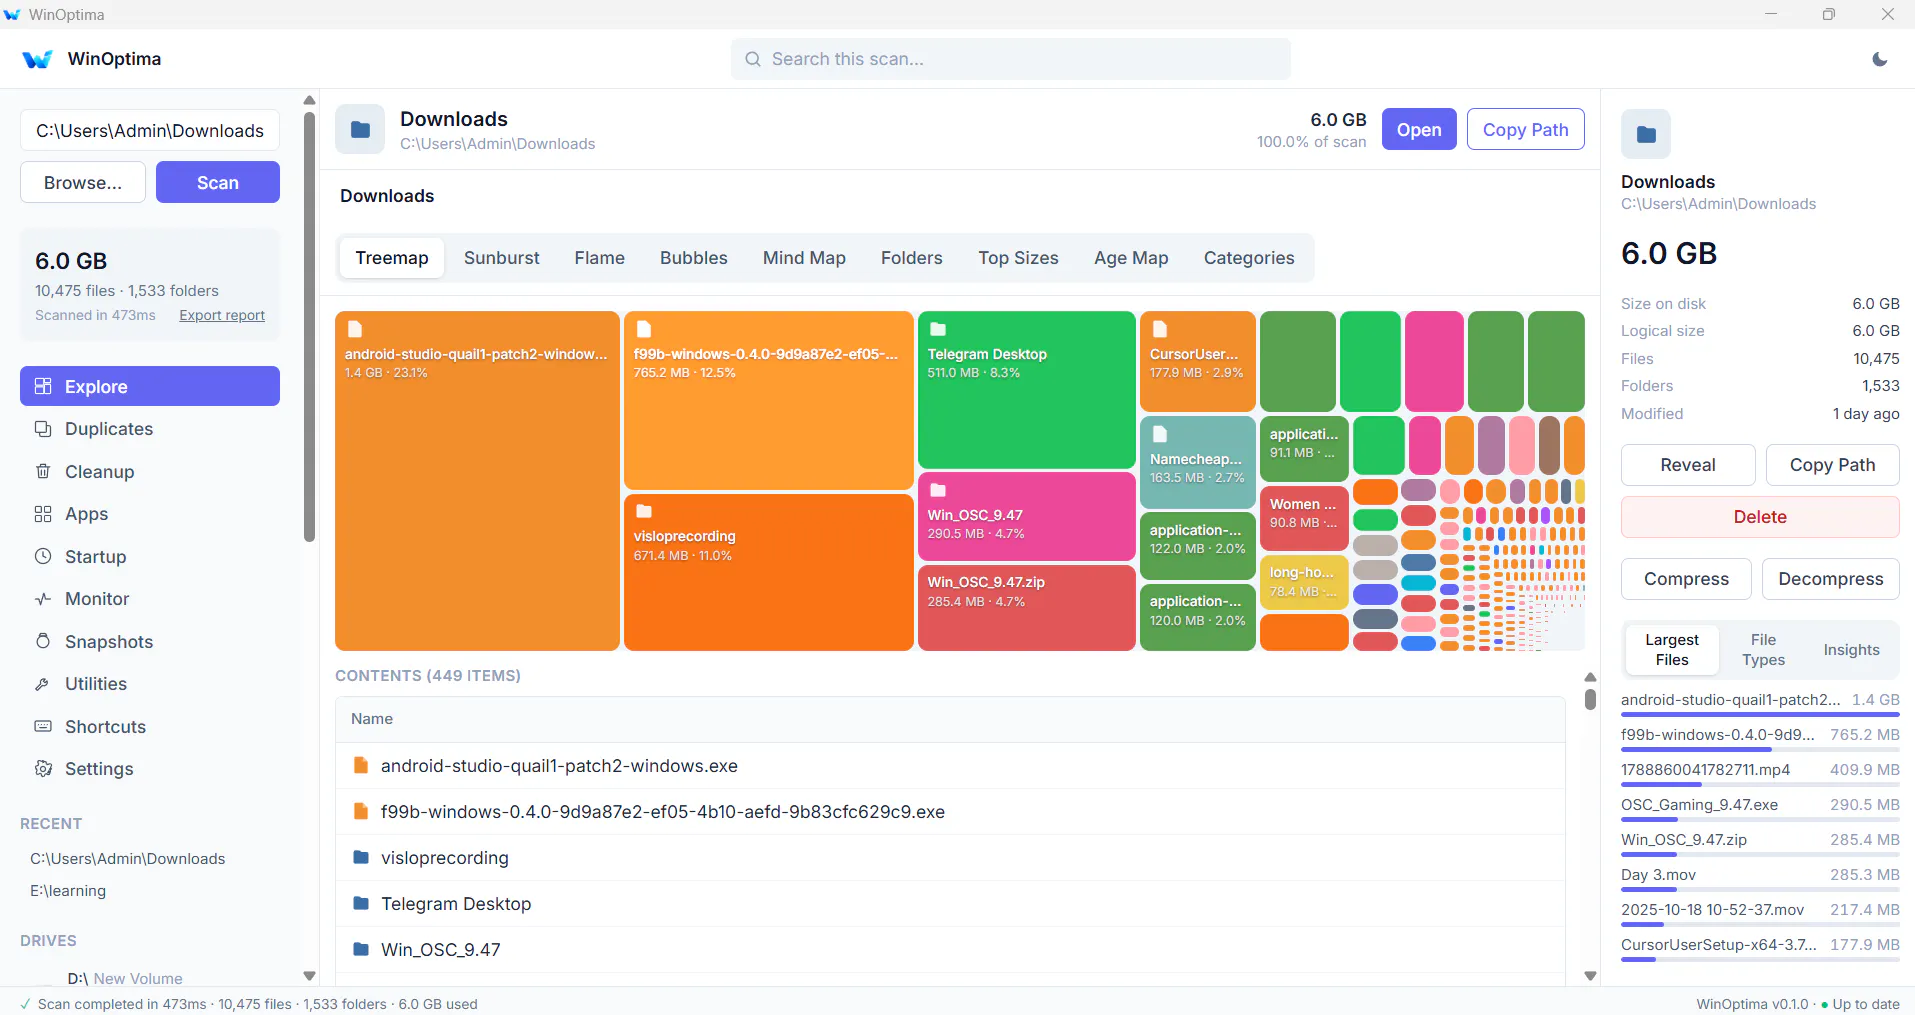This screenshot has height=1015, width=1915.
Task: Open the Export report link
Action: pos(222,315)
